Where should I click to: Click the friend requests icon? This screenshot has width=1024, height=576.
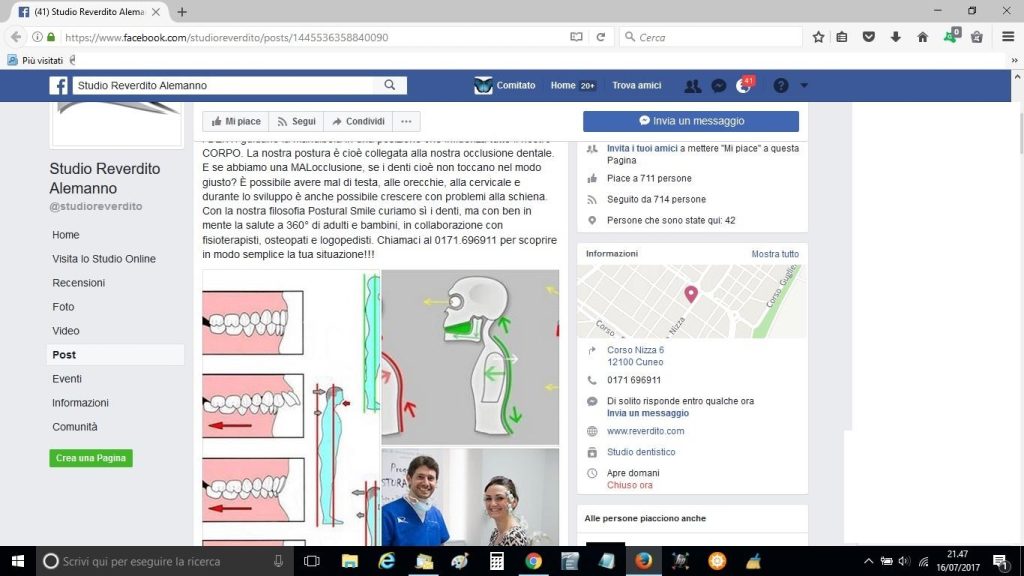click(x=692, y=86)
